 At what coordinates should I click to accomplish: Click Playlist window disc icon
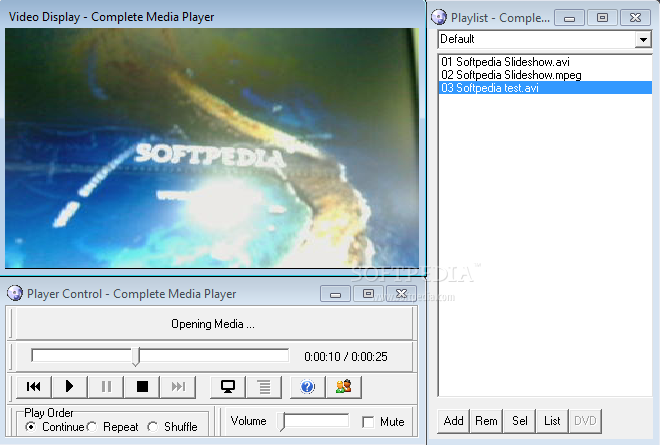coord(439,17)
